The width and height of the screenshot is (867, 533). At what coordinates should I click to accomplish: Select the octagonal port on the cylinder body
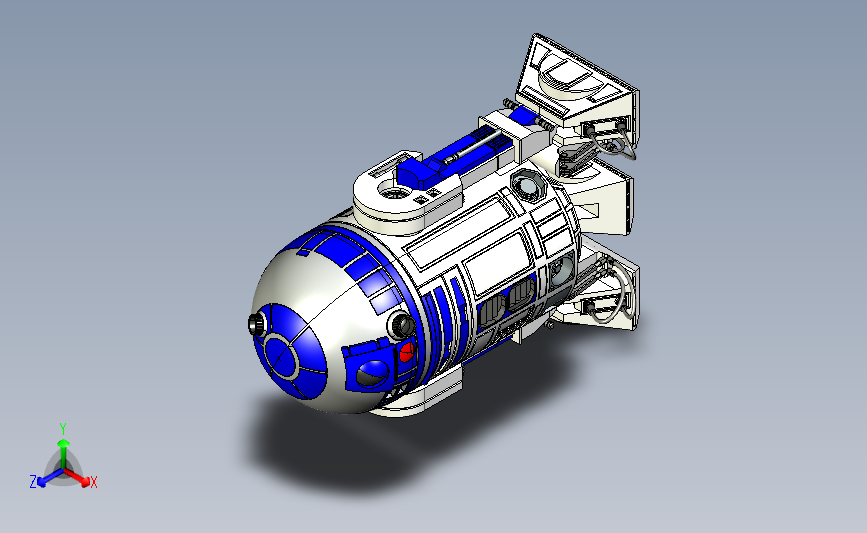point(528,185)
